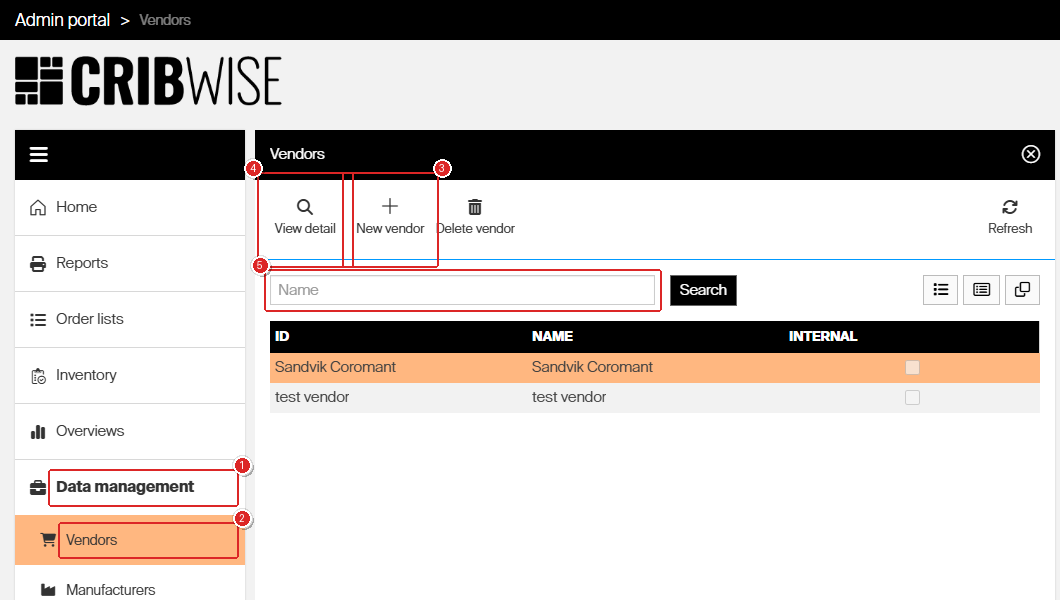Open the hamburger menu in sidebar
Viewport: 1060px width, 600px height.
pyautogui.click(x=39, y=155)
